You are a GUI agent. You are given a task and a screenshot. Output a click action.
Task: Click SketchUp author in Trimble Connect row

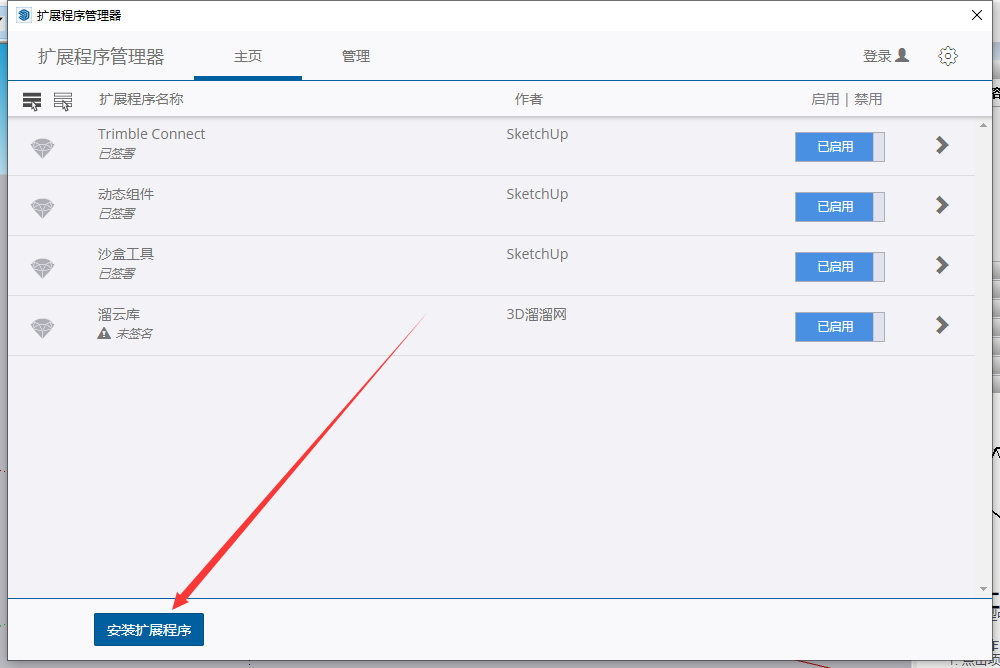pyautogui.click(x=537, y=134)
